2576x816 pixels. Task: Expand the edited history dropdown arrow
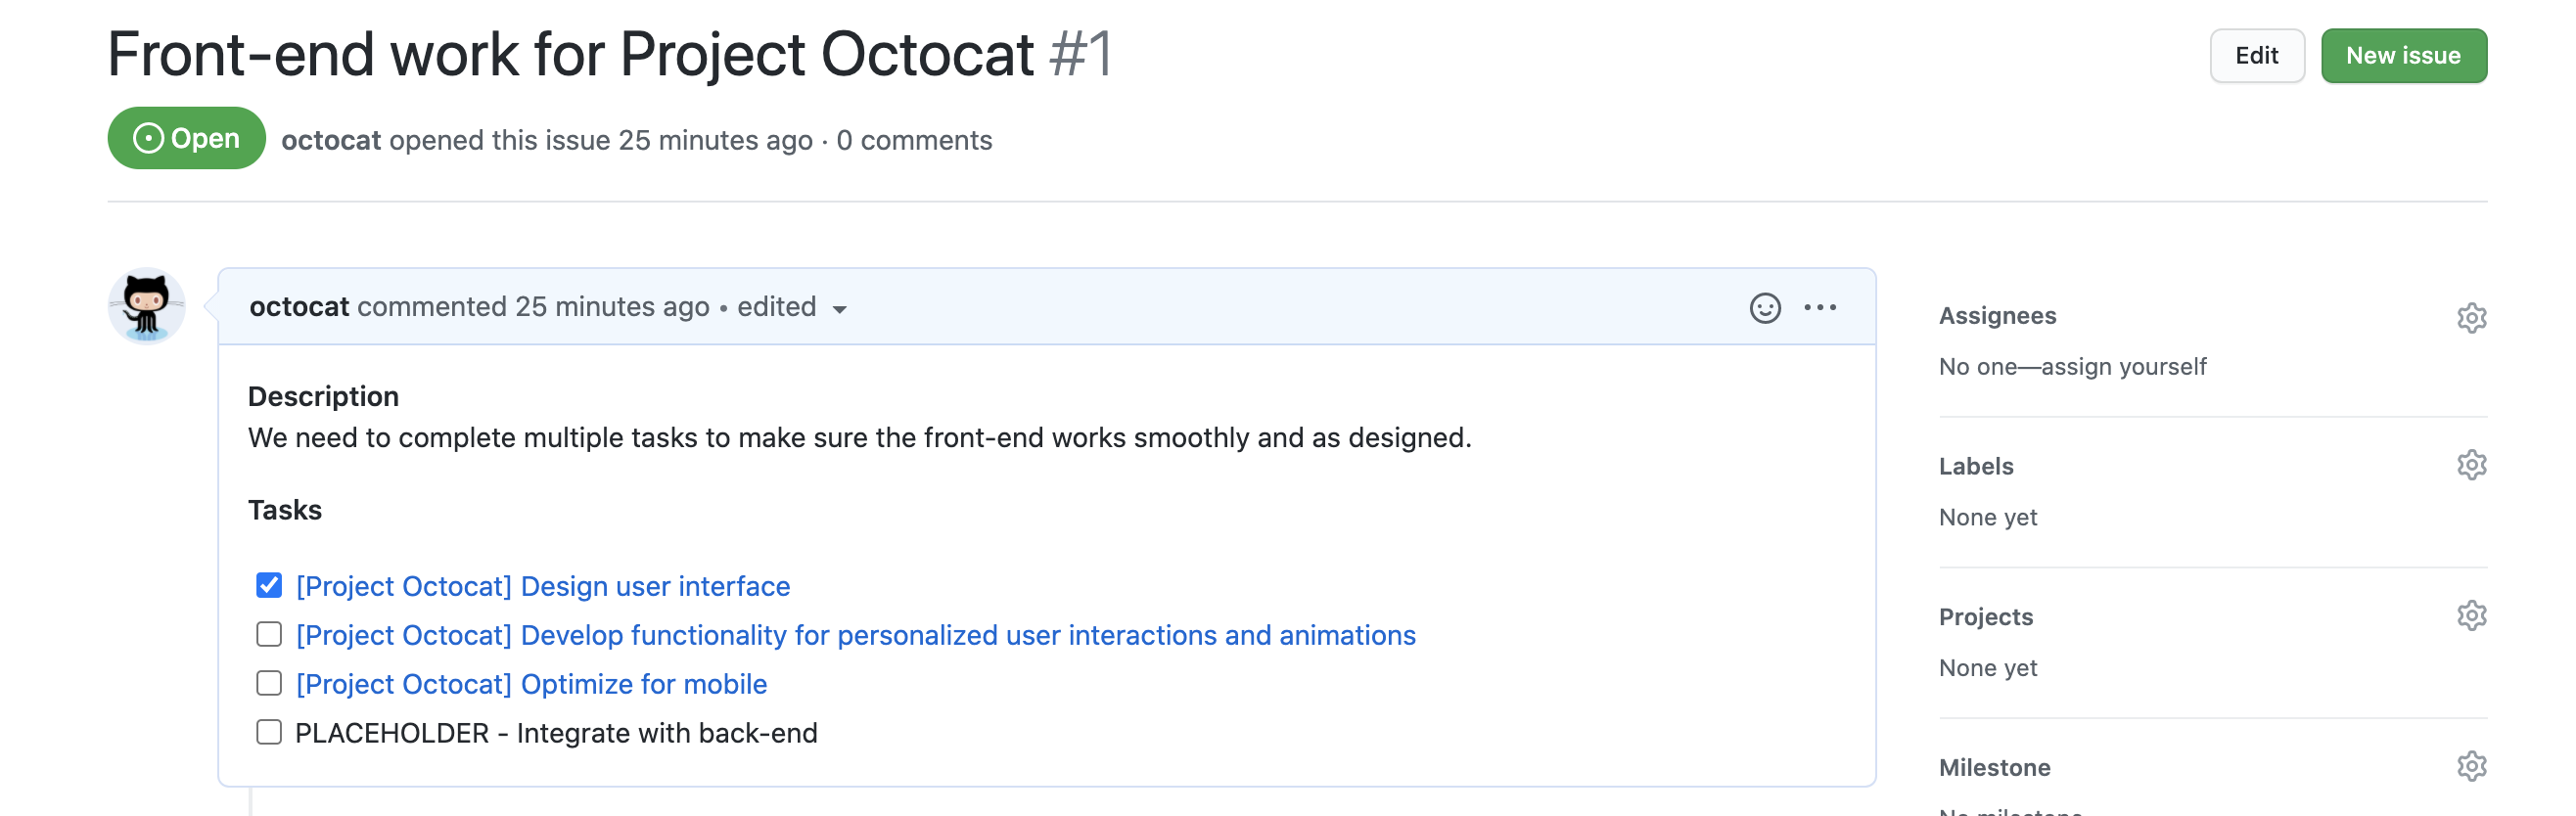(x=840, y=309)
